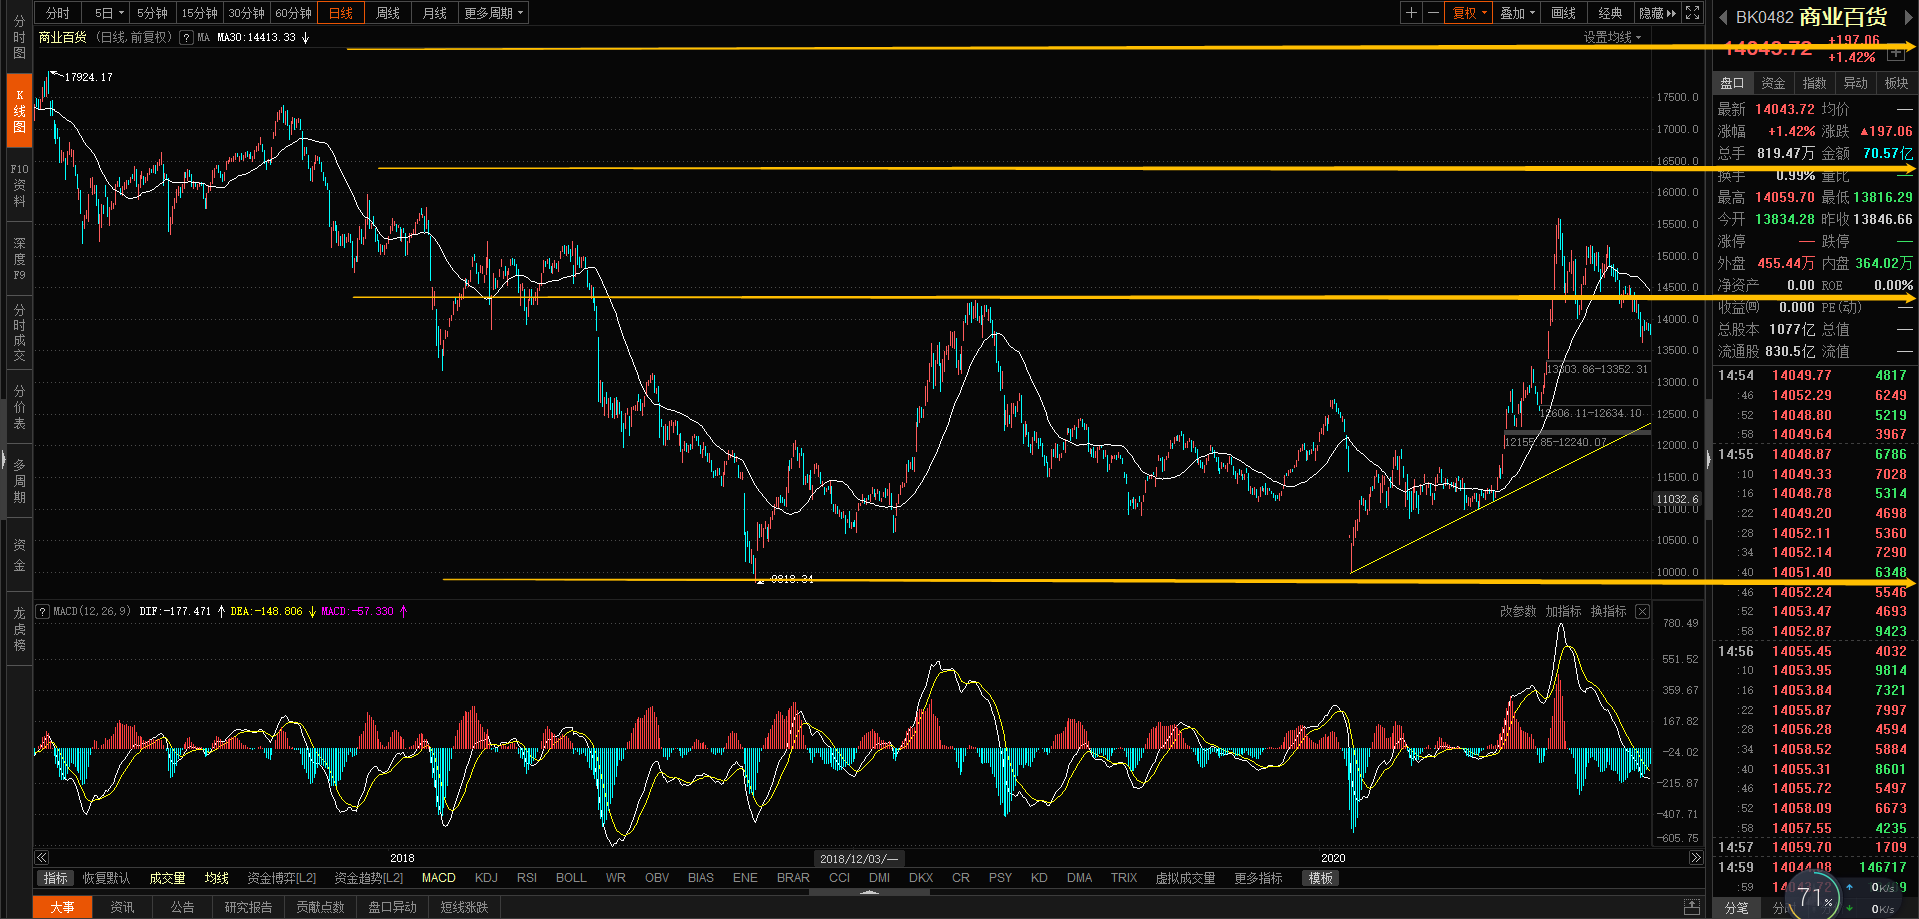Click 恢复默认 to restore defaults
This screenshot has width=1919, height=919.
pos(106,878)
